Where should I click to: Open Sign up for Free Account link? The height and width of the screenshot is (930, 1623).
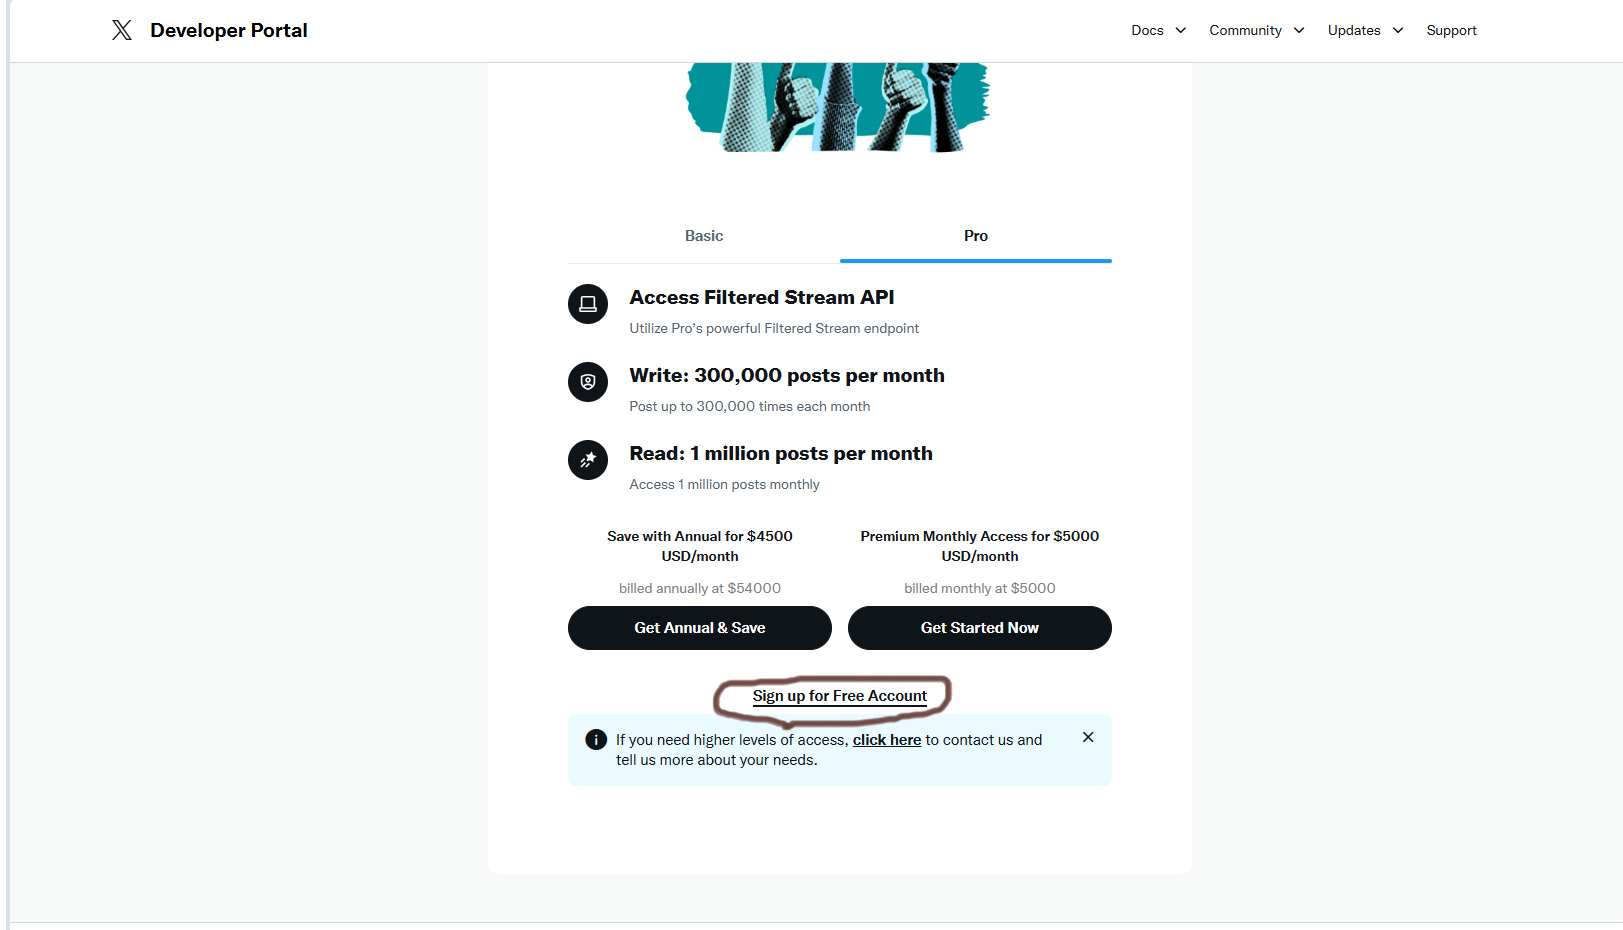(840, 696)
